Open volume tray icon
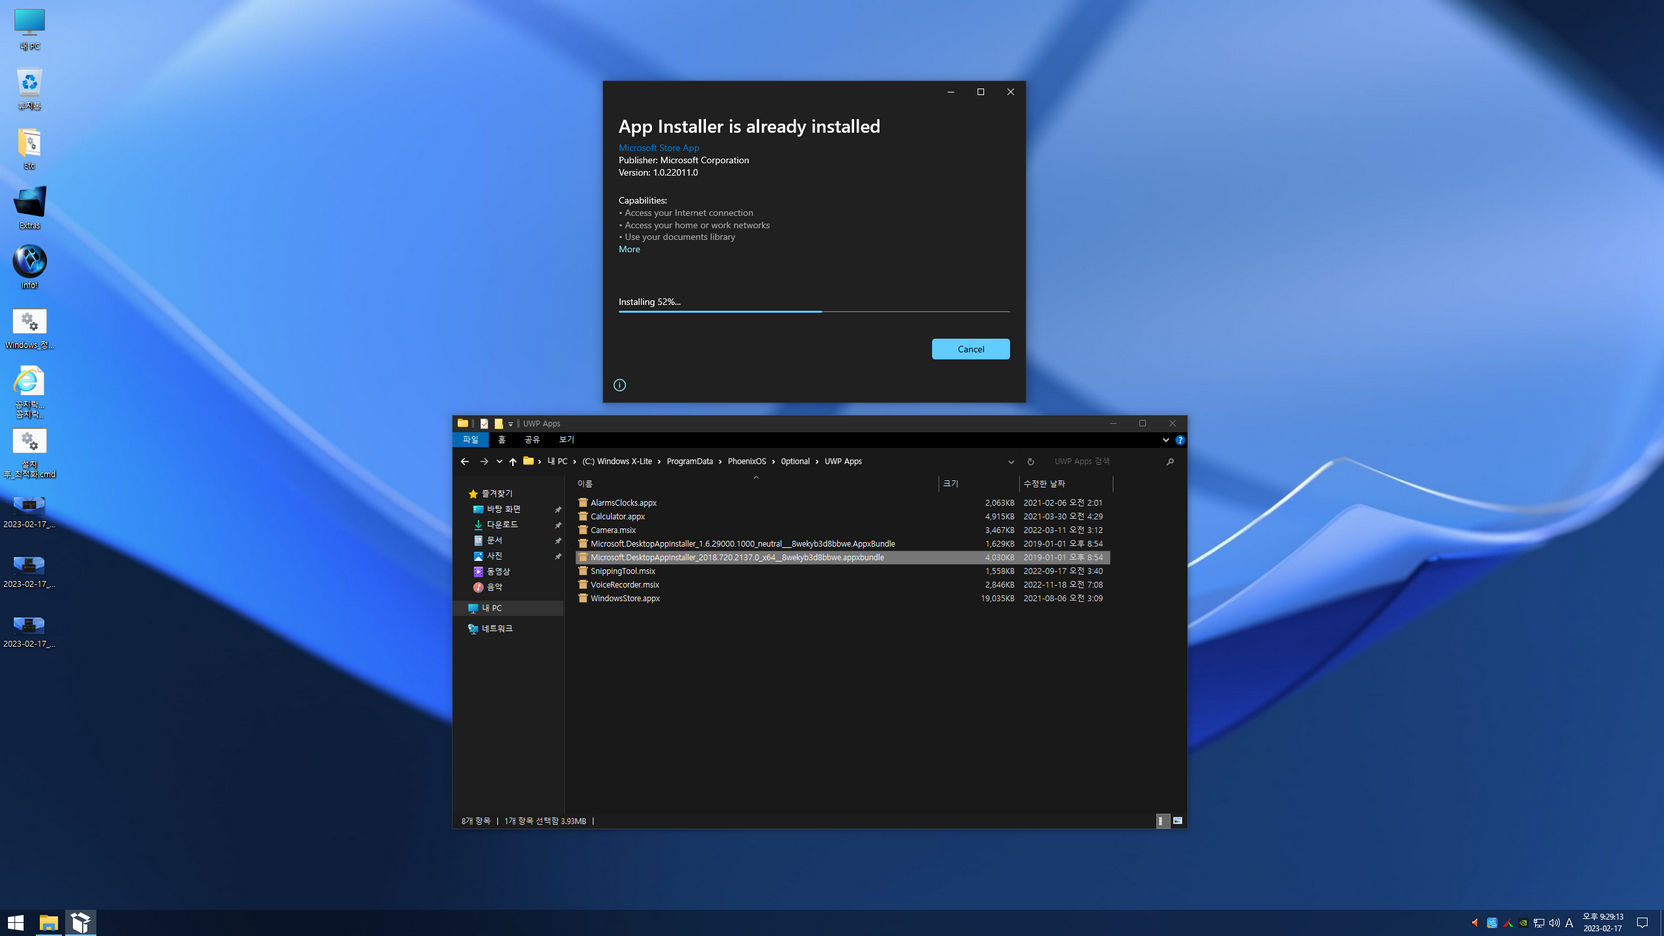The height and width of the screenshot is (936, 1664). click(1554, 923)
